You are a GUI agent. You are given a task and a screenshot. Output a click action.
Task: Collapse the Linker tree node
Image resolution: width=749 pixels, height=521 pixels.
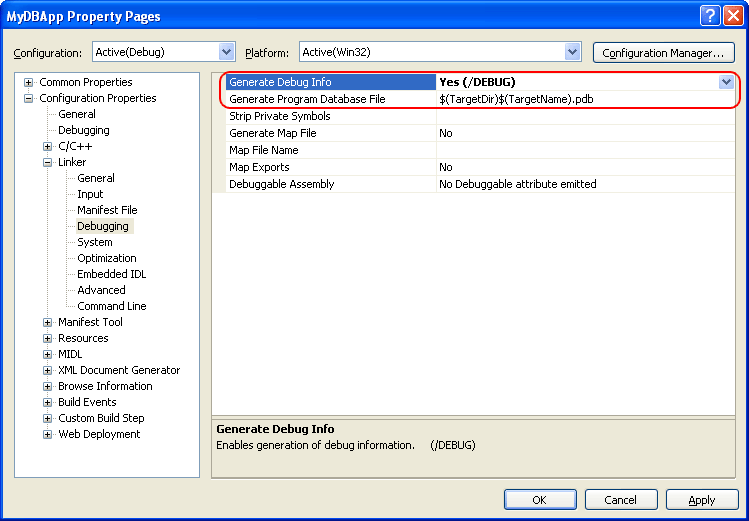tap(47, 162)
